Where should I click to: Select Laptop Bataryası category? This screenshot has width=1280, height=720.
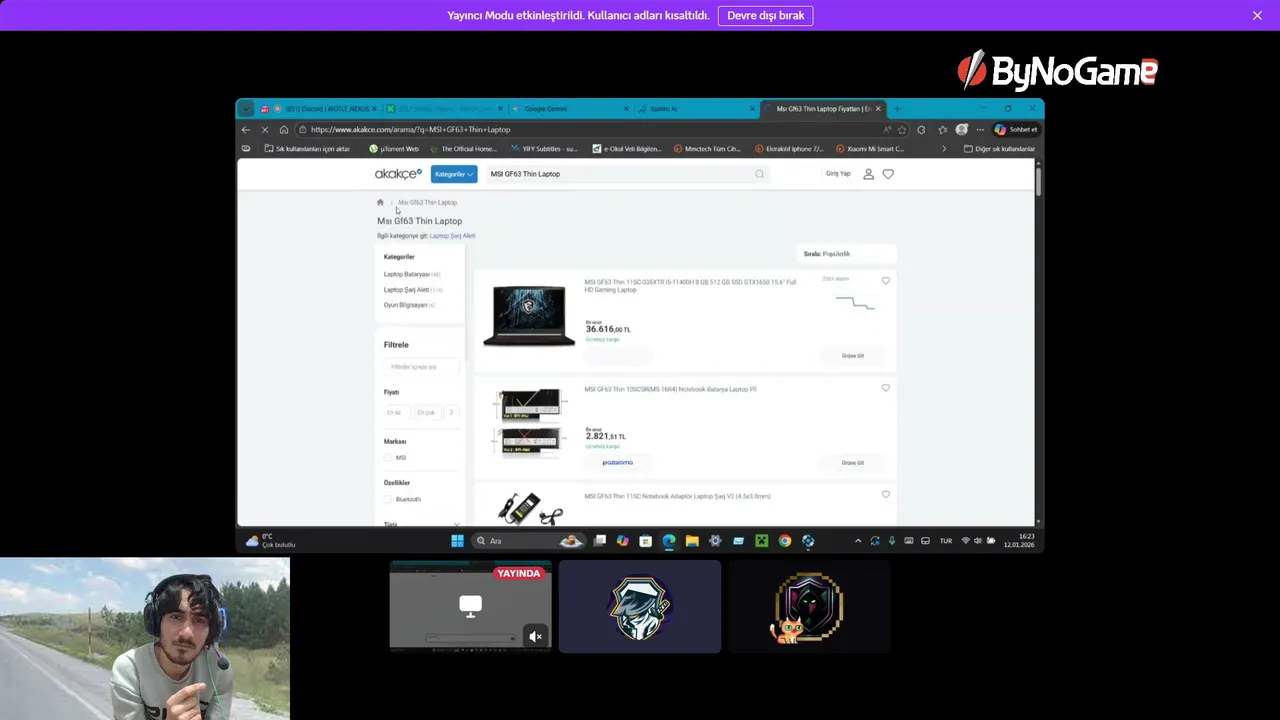pos(411,274)
